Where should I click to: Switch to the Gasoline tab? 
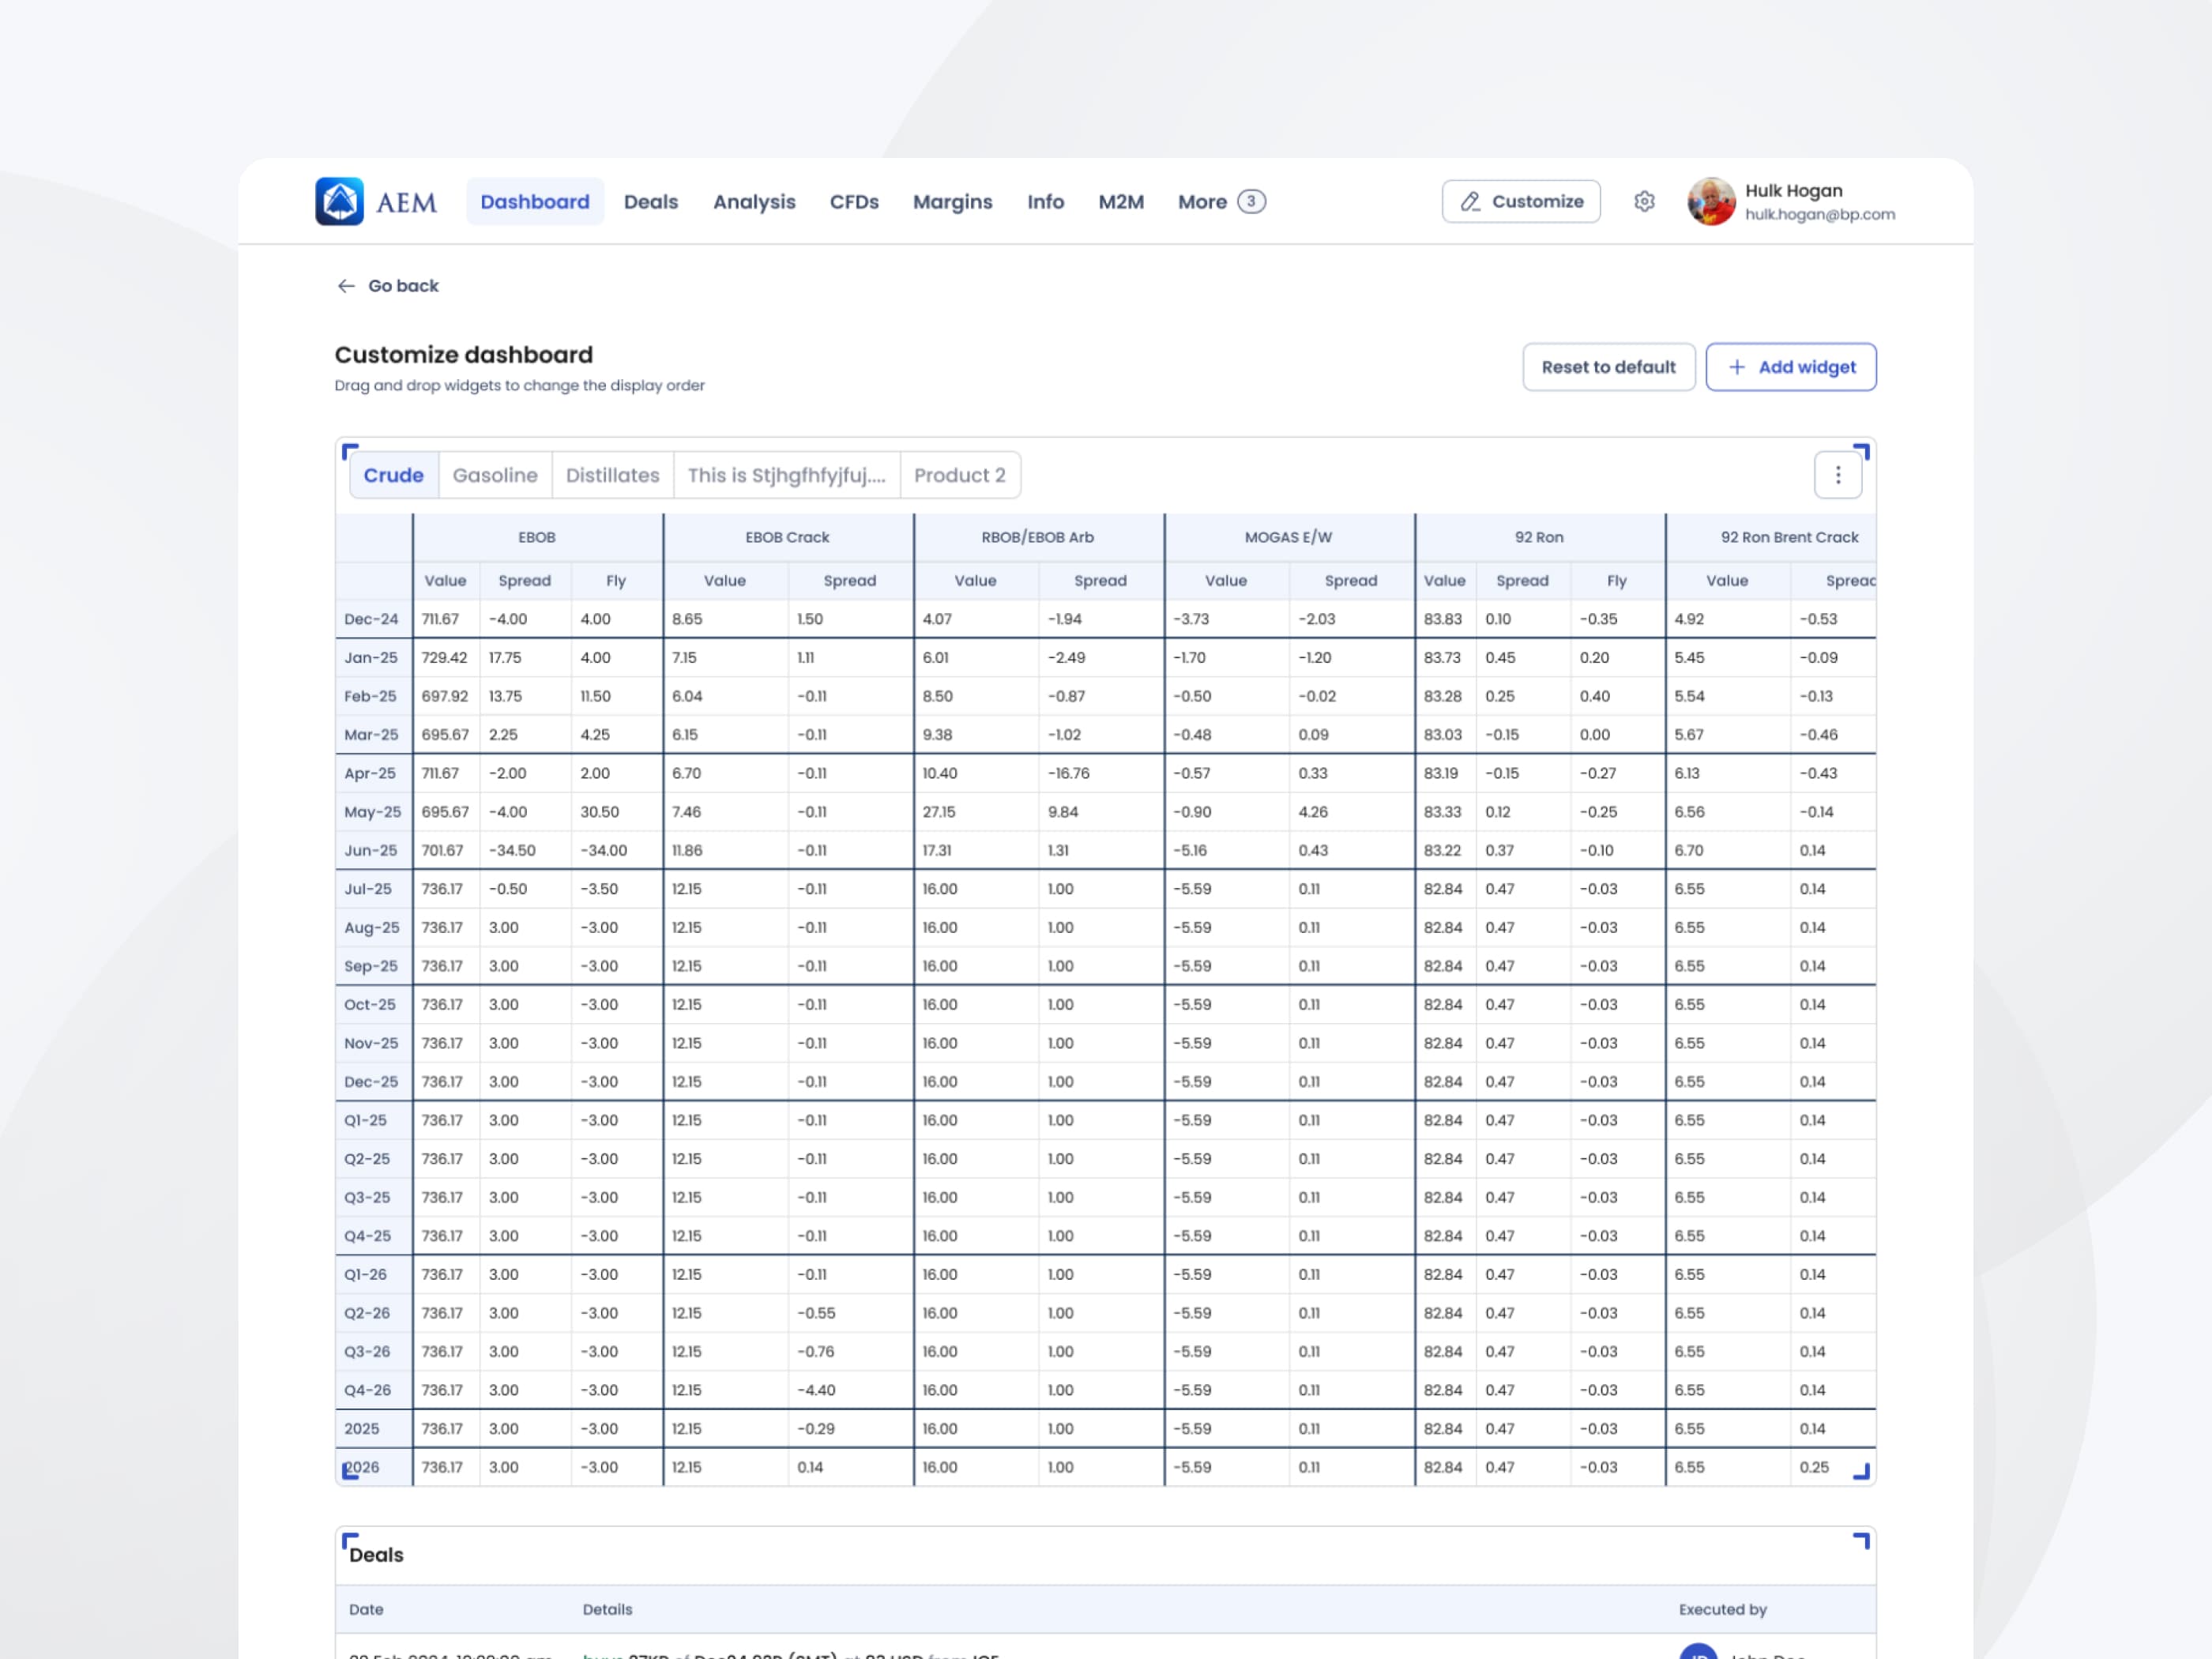[x=495, y=475]
